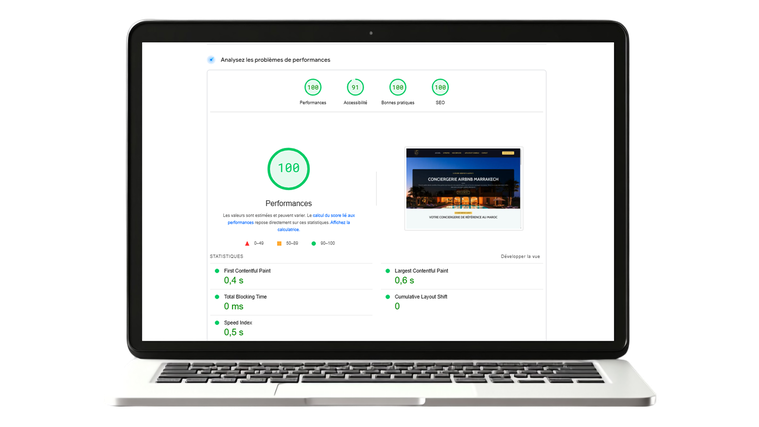759x427 pixels.
Task: Select the Accessibilité 91 score gauge
Action: tap(355, 88)
